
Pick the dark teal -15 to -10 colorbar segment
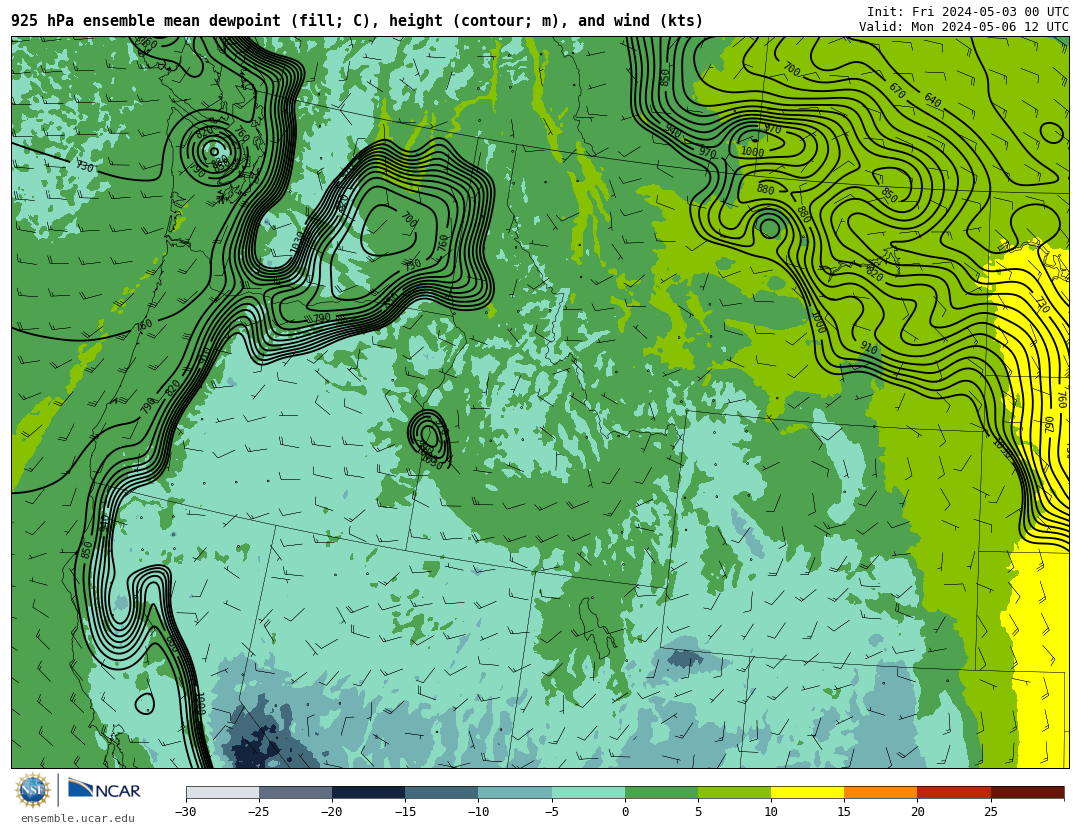(x=442, y=792)
